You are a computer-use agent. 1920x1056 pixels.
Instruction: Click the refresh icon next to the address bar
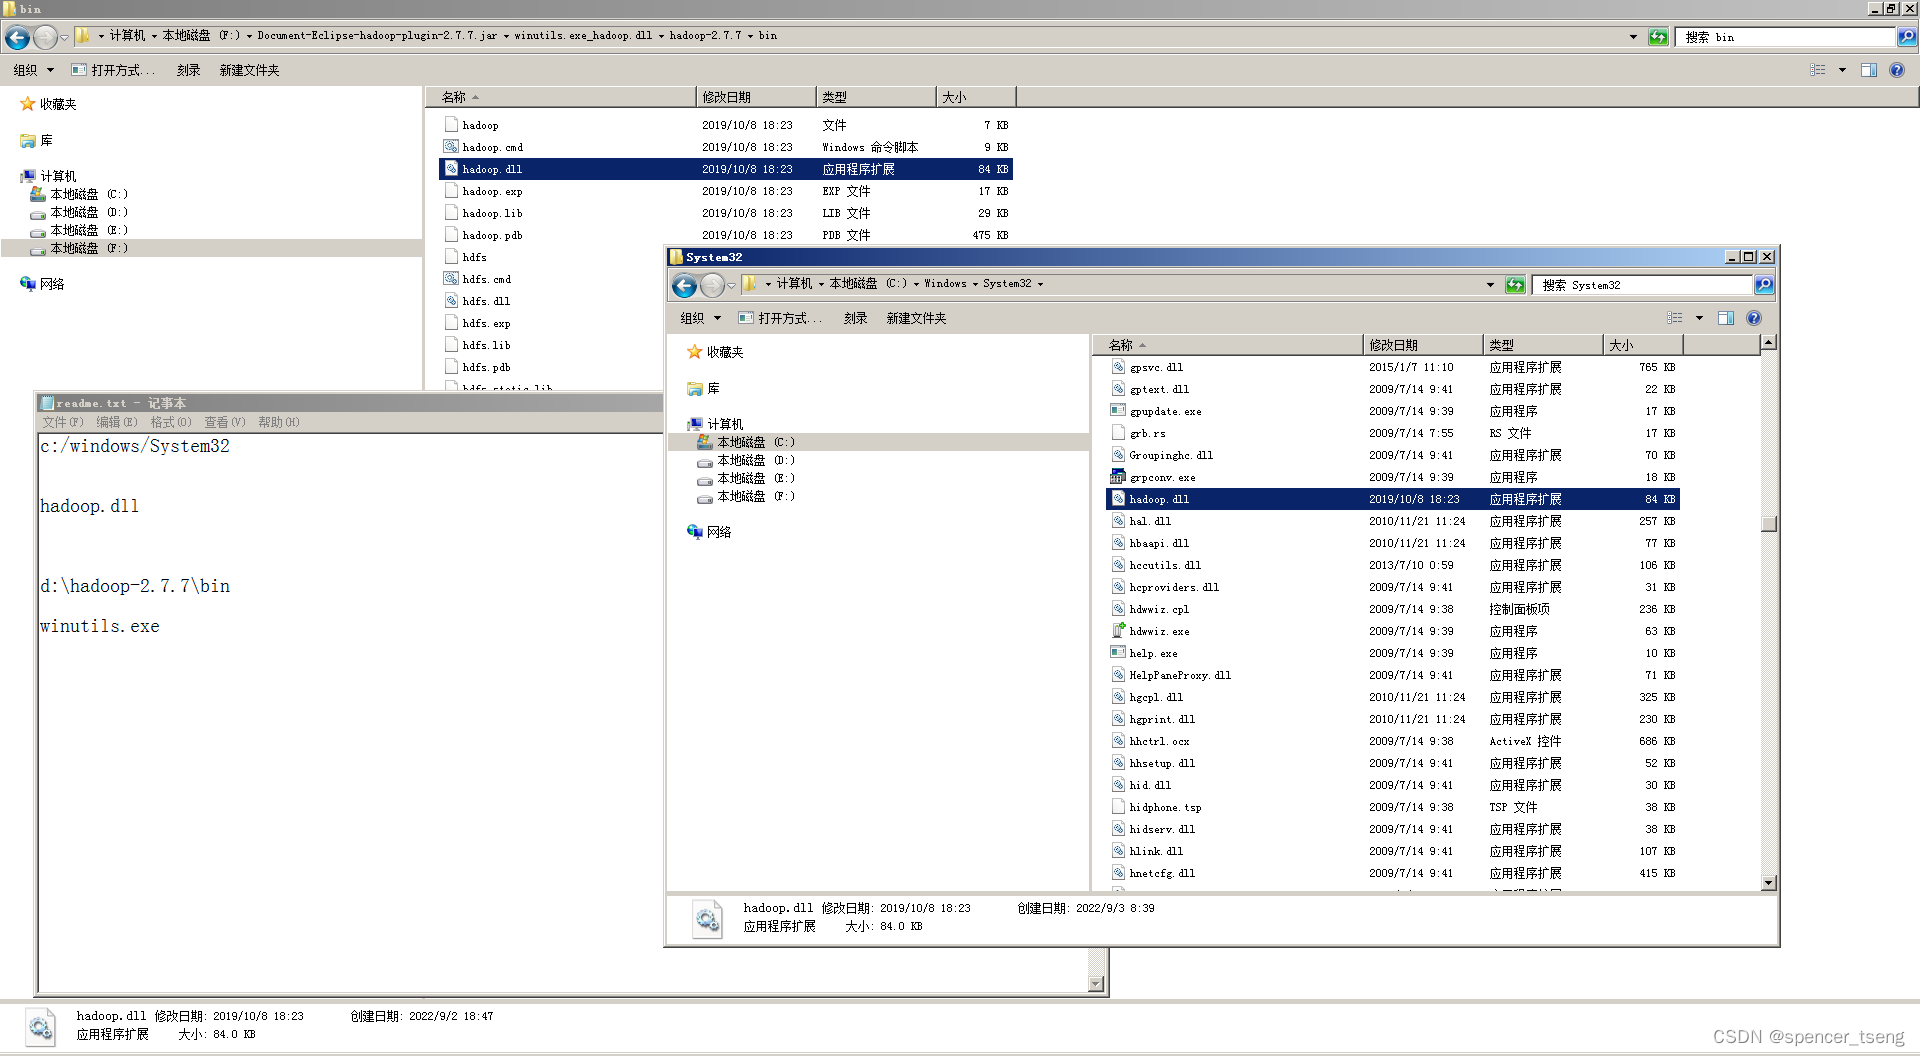point(1658,37)
